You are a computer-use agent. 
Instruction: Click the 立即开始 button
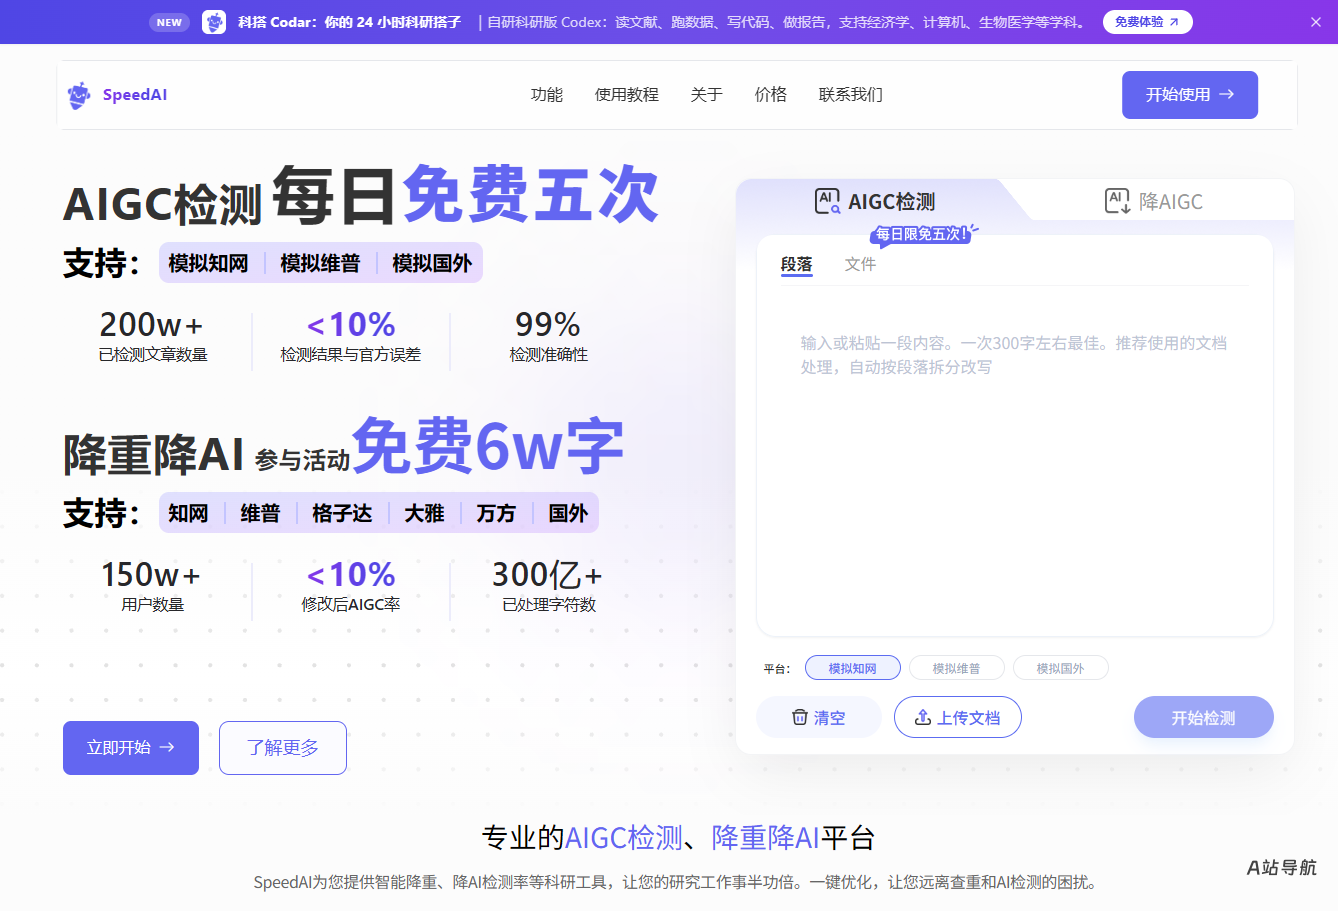(131, 748)
